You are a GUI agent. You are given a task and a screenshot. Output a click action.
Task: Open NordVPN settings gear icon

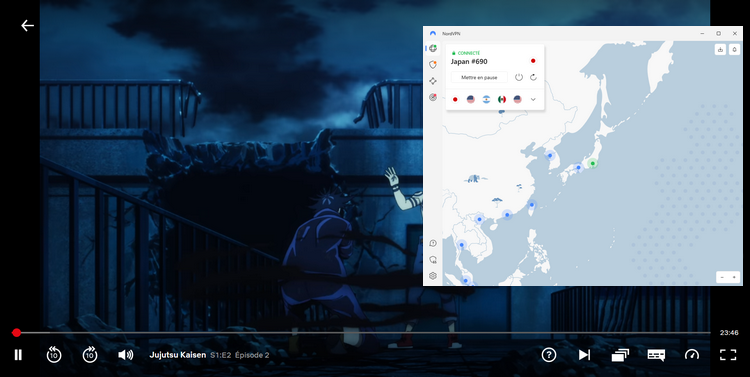pos(433,276)
